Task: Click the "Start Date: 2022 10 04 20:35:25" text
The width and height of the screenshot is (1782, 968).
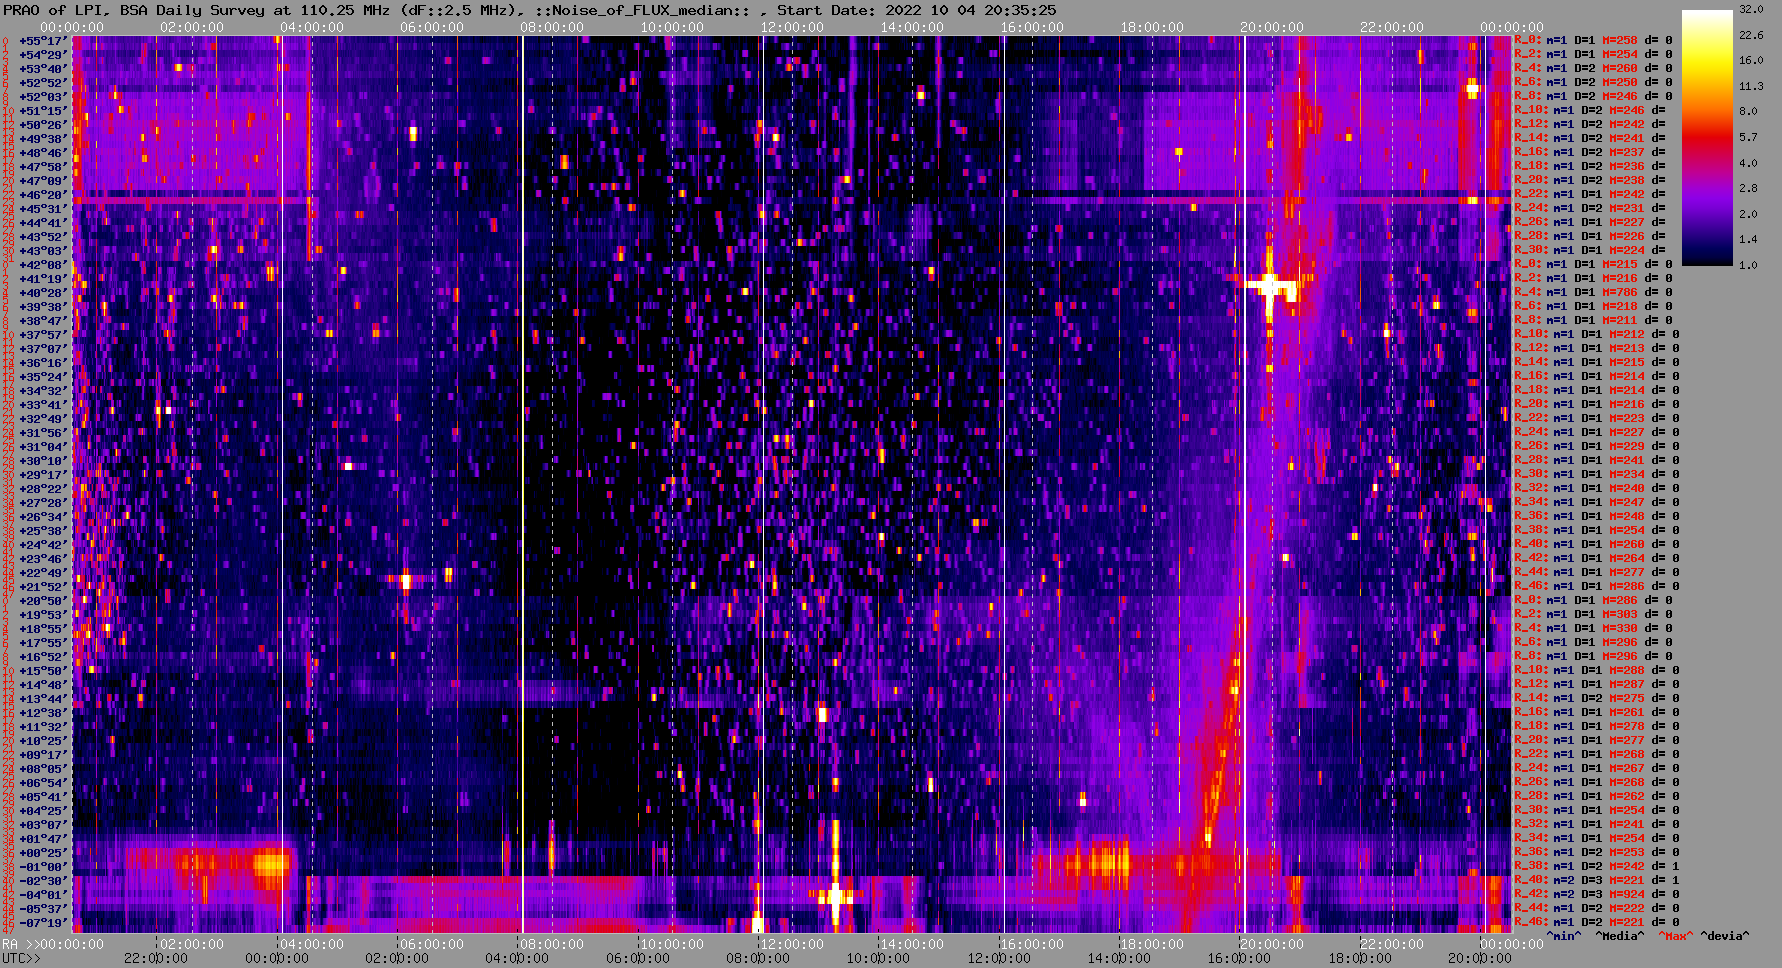Action: 916,10
